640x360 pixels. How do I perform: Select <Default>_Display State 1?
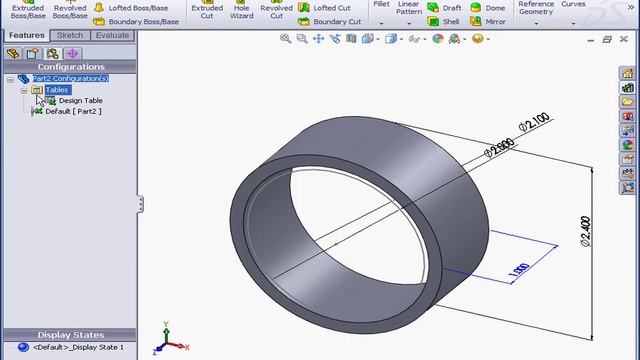pyautogui.click(x=78, y=347)
